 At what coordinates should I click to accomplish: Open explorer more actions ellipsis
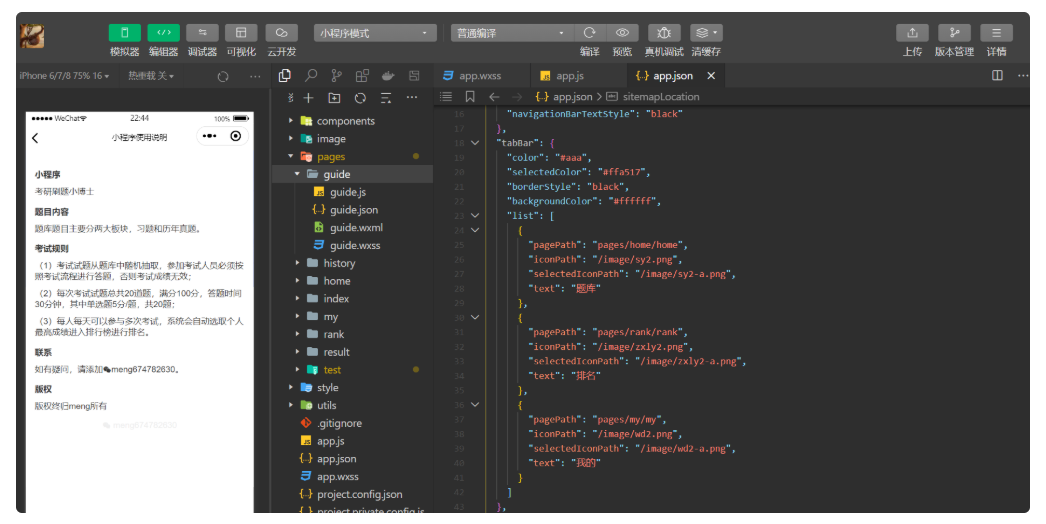click(412, 97)
